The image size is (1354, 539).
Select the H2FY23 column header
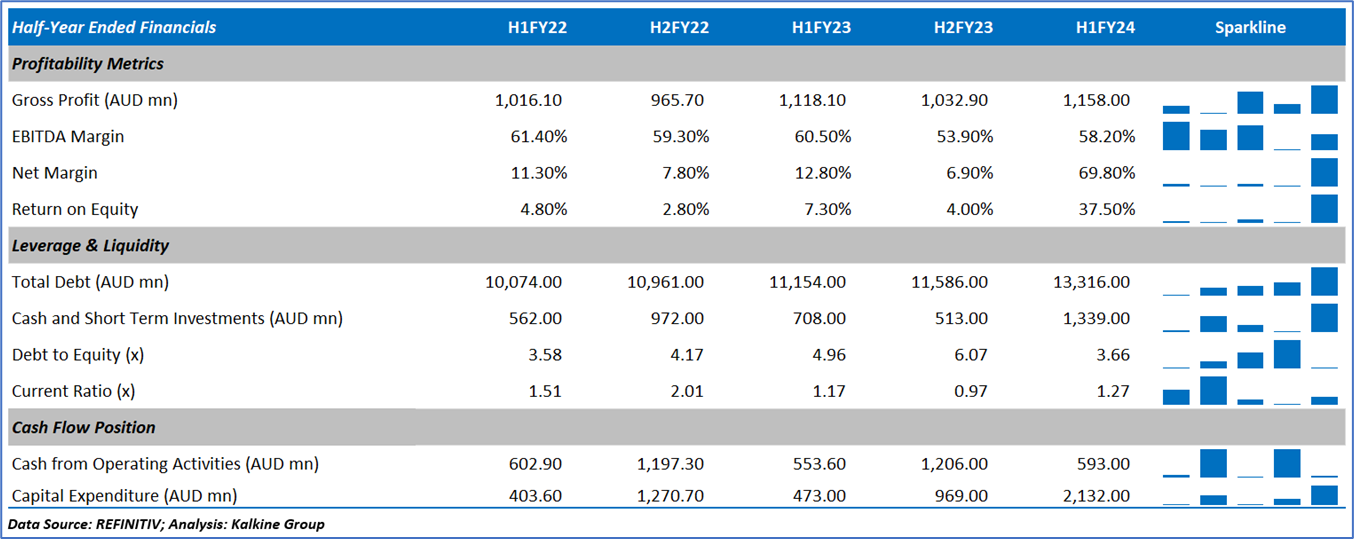point(963,27)
